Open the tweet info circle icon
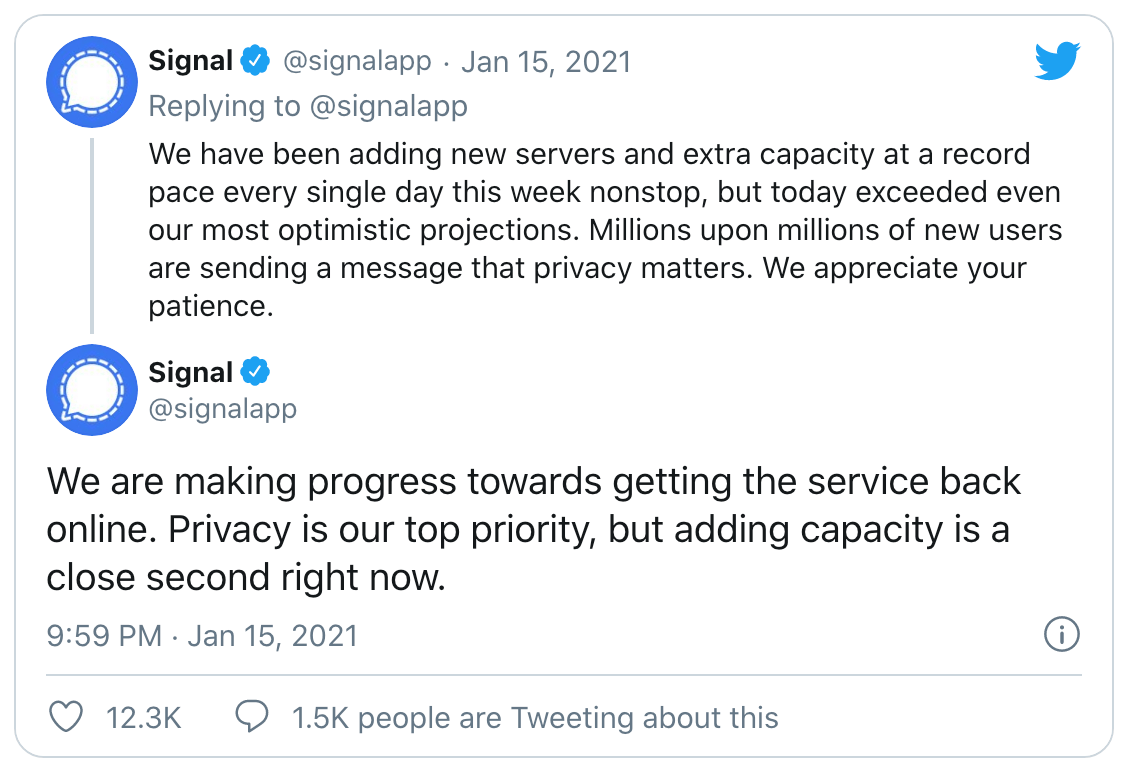This screenshot has height=778, width=1136. pyautogui.click(x=1062, y=635)
